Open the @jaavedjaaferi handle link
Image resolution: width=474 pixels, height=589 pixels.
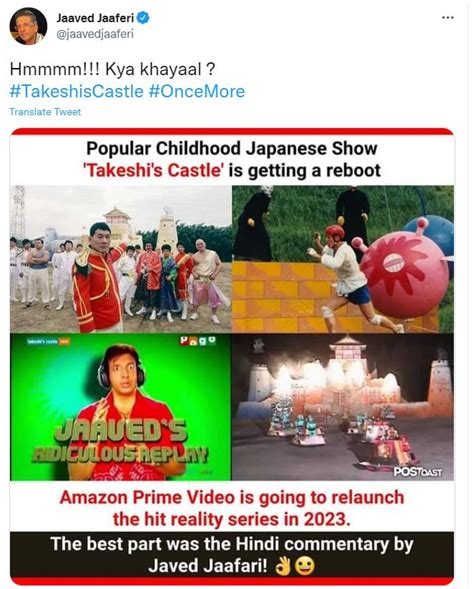95,34
